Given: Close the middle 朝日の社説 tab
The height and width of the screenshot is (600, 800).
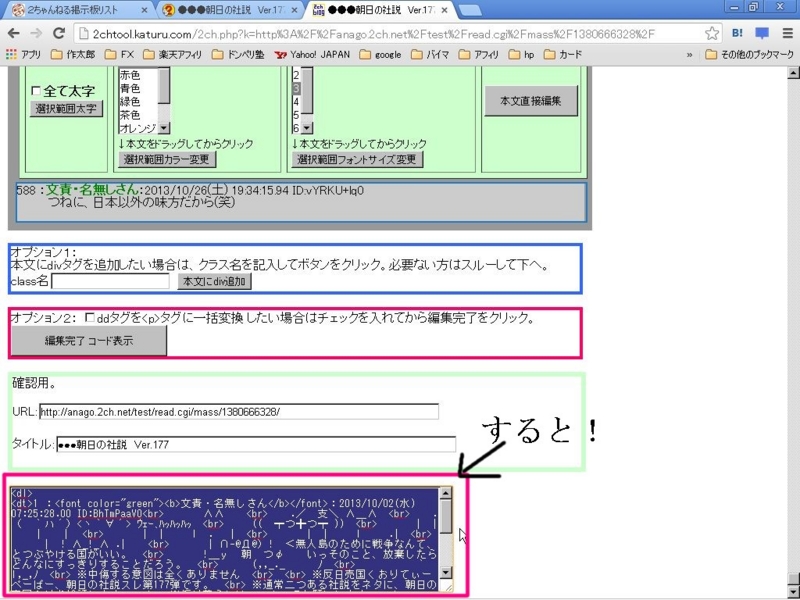Looking at the screenshot, I should (x=293, y=10).
